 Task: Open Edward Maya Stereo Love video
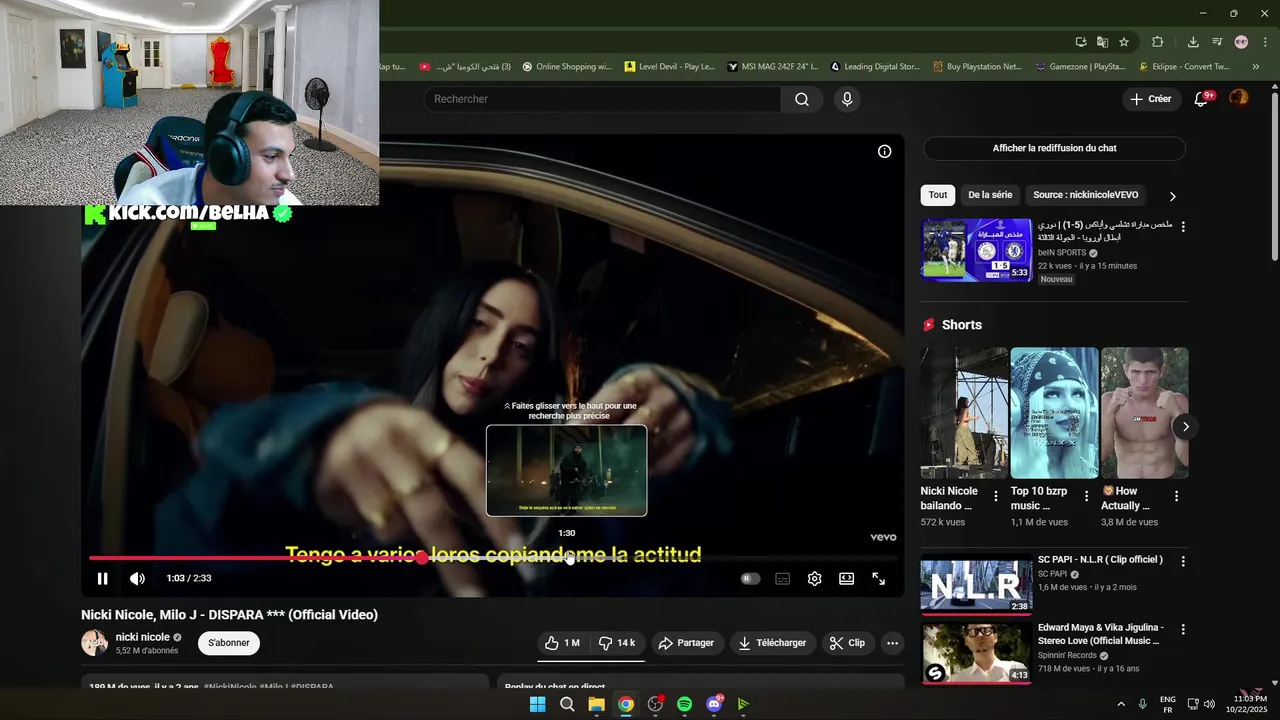point(976,653)
